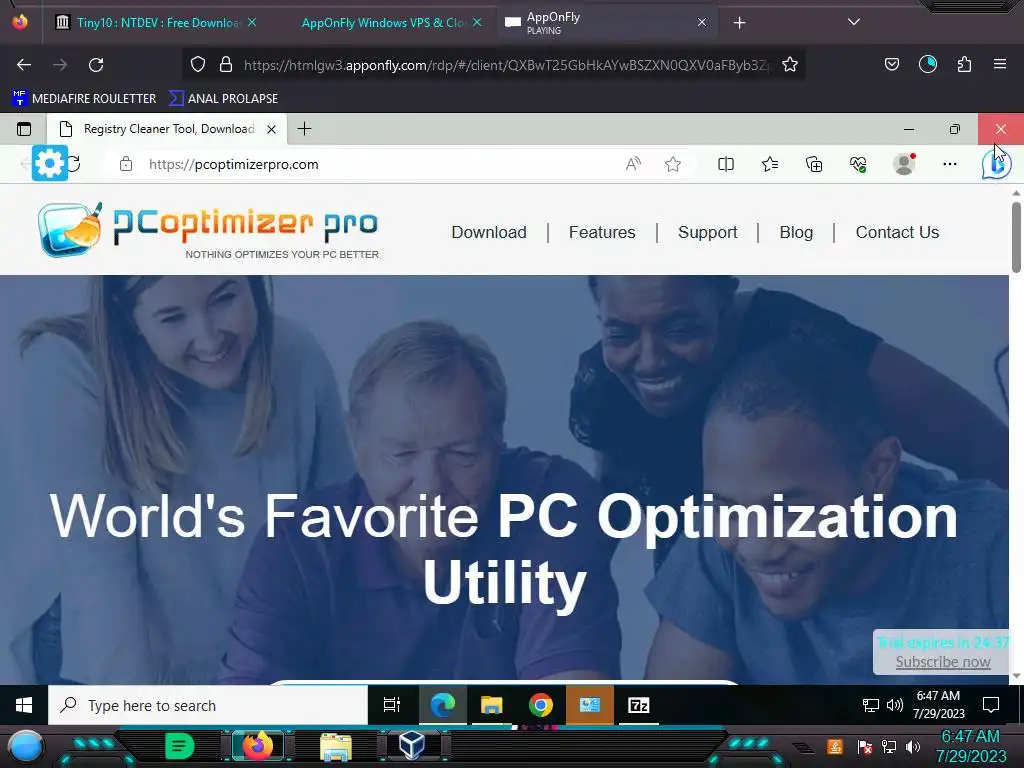Open the Firefox hamburger menu
This screenshot has width=1024, height=768.
1000,64
